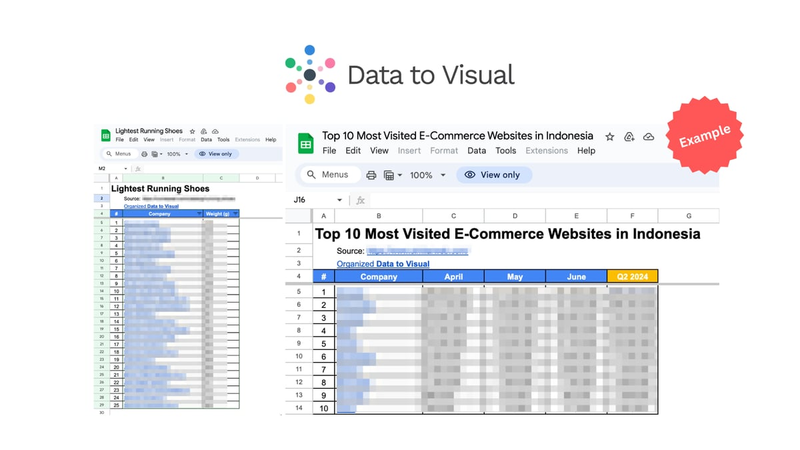Open Help menu in Indonesia sheet

pos(586,151)
